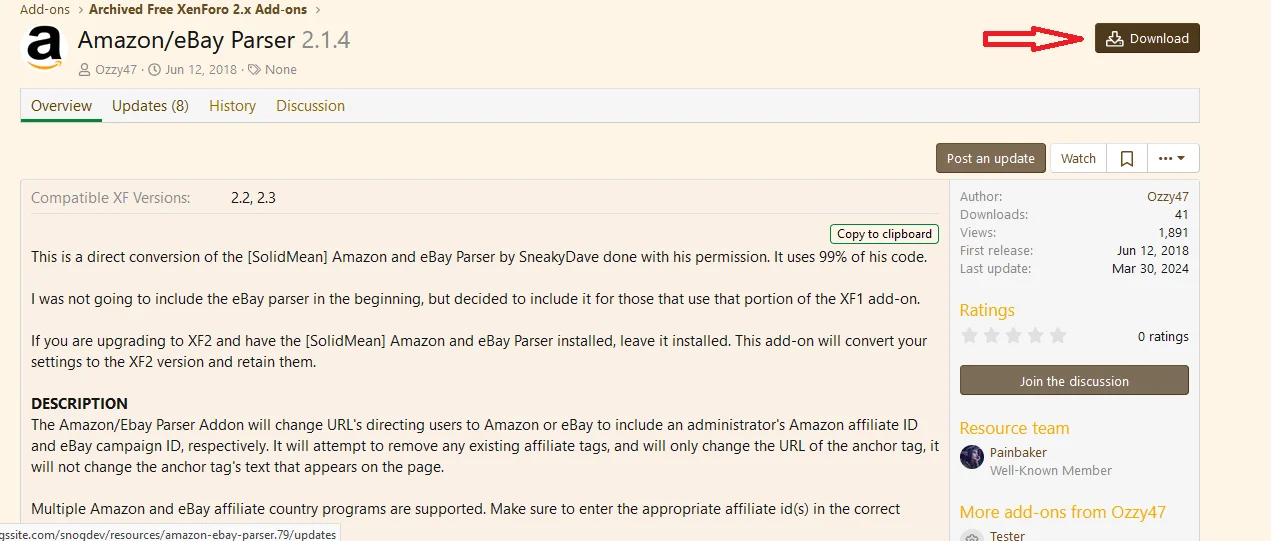The image size is (1271, 541).
Task: Click the fifth rating star
Action: tap(1059, 336)
